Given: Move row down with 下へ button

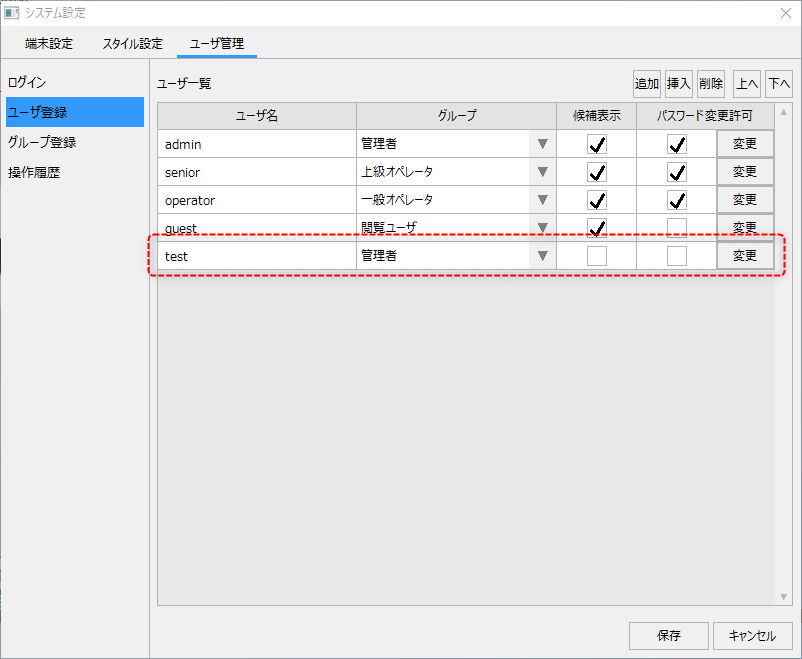Looking at the screenshot, I should (779, 84).
